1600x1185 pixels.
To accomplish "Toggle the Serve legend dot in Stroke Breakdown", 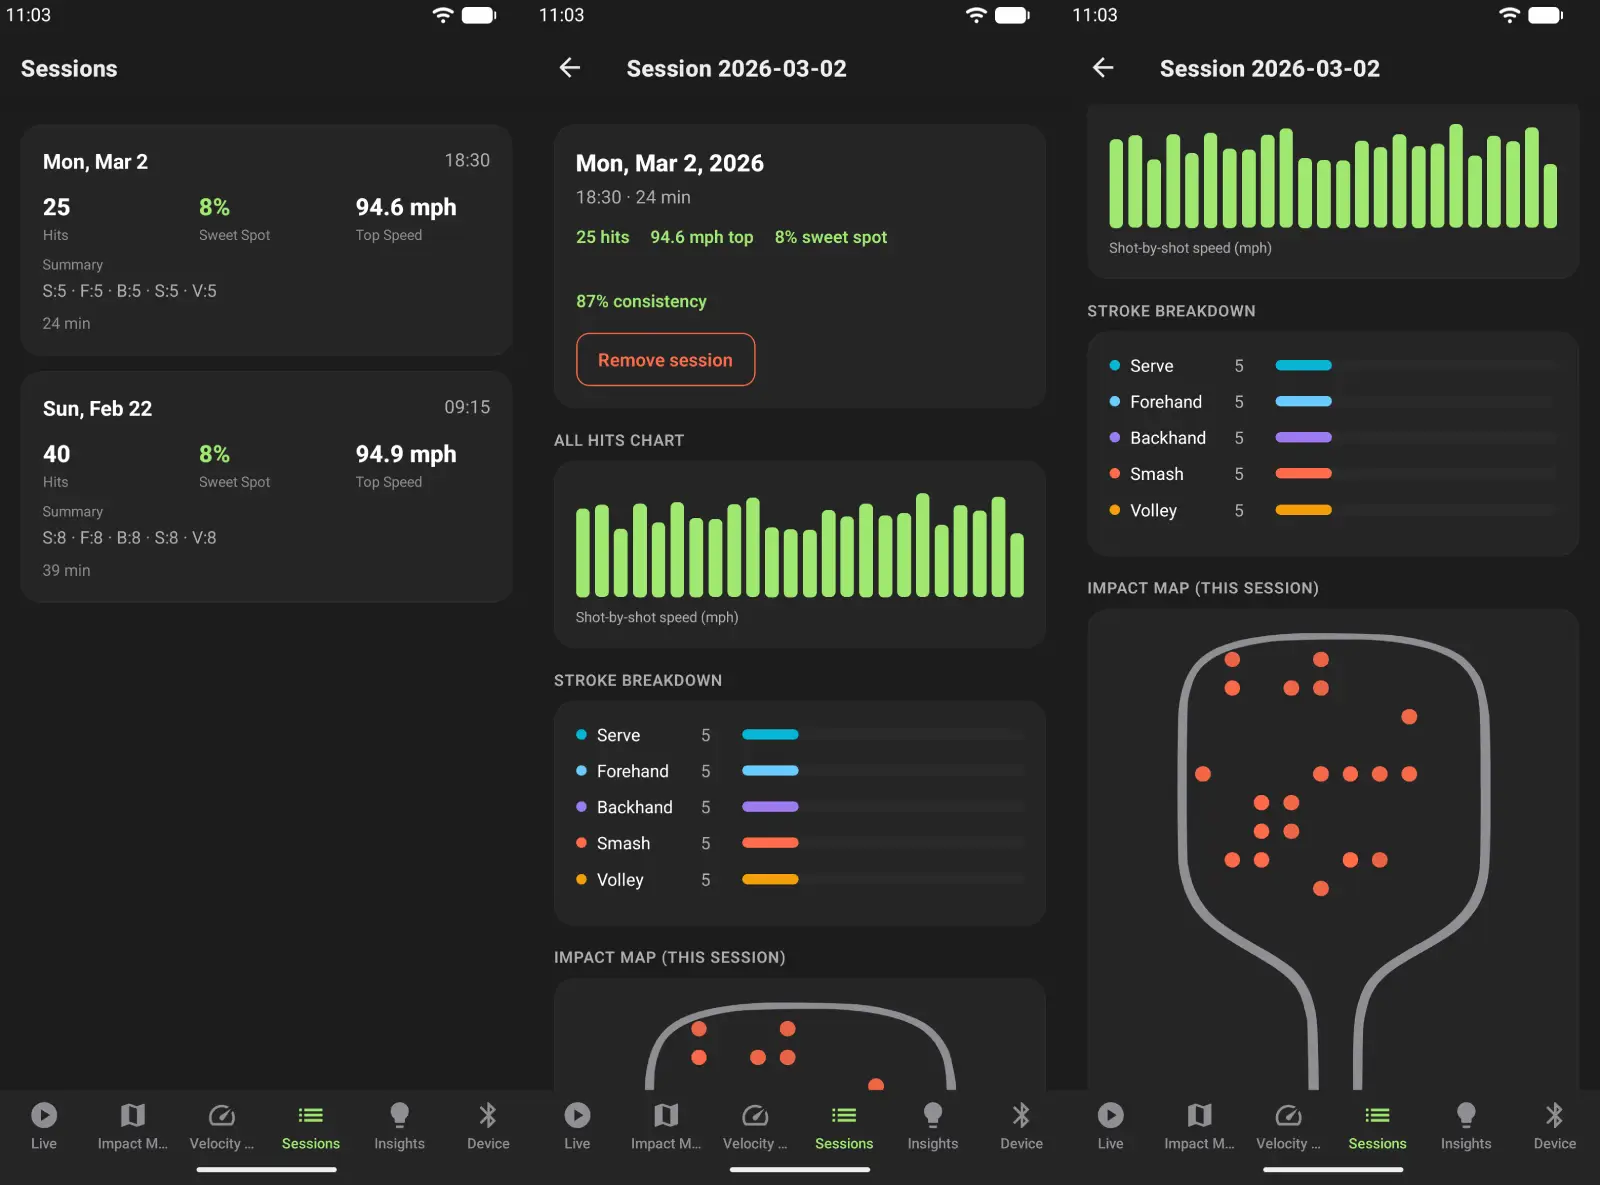I will point(582,734).
